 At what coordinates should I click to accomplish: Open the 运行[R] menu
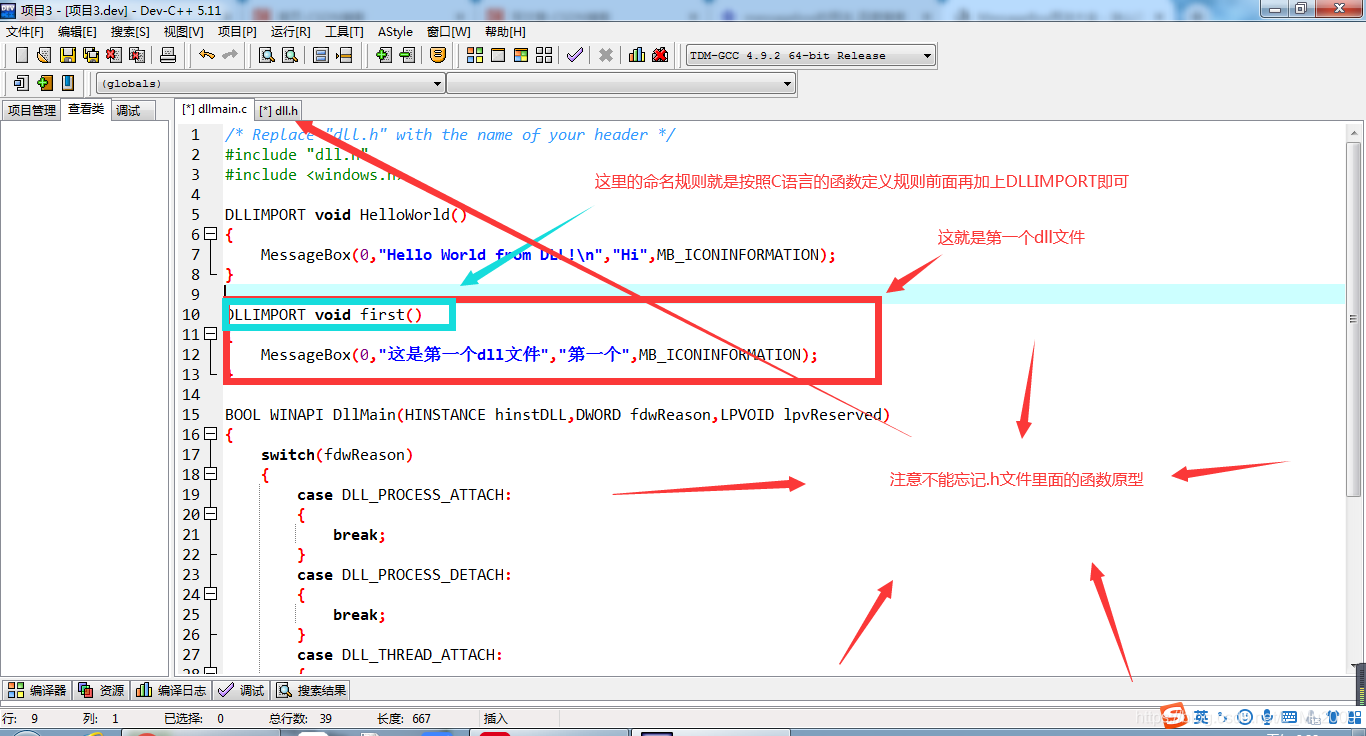pos(290,32)
